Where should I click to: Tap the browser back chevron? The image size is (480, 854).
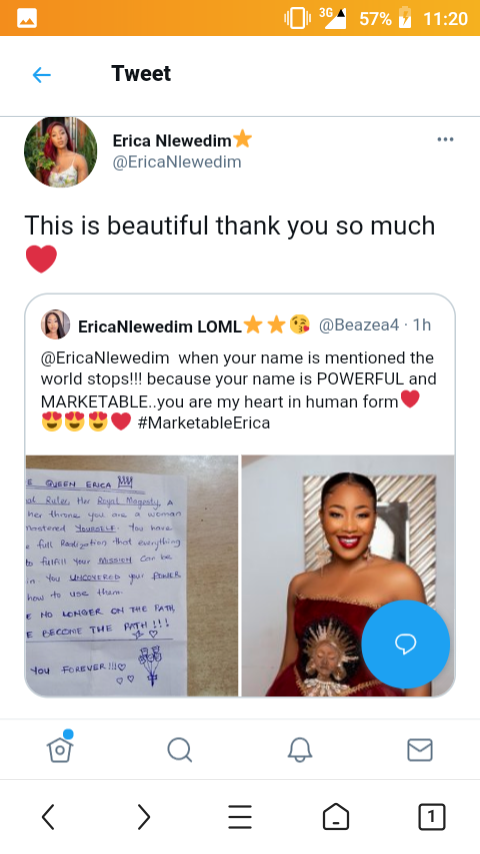click(x=48, y=817)
